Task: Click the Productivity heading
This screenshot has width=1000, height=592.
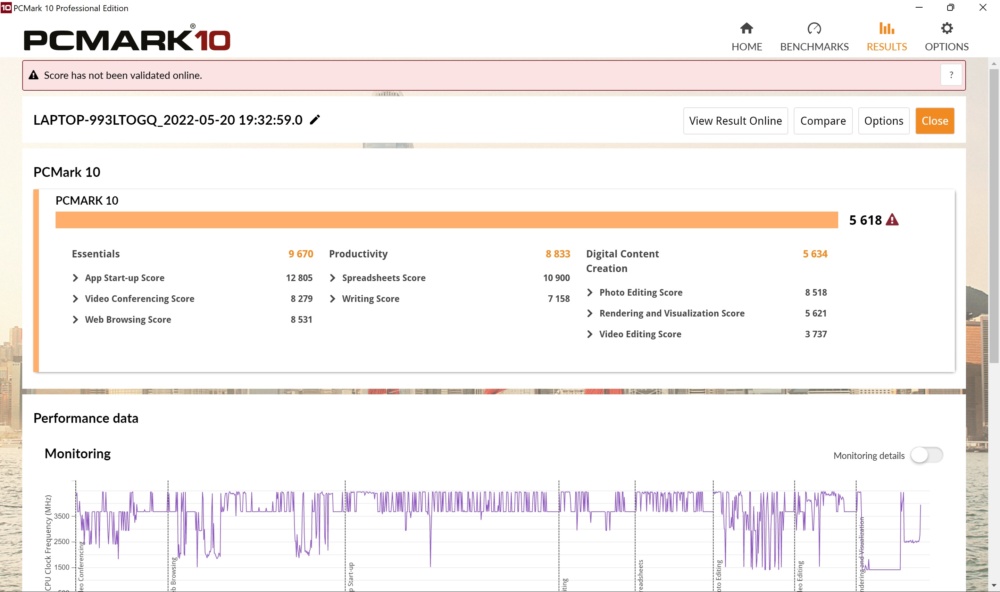Action: tap(358, 254)
